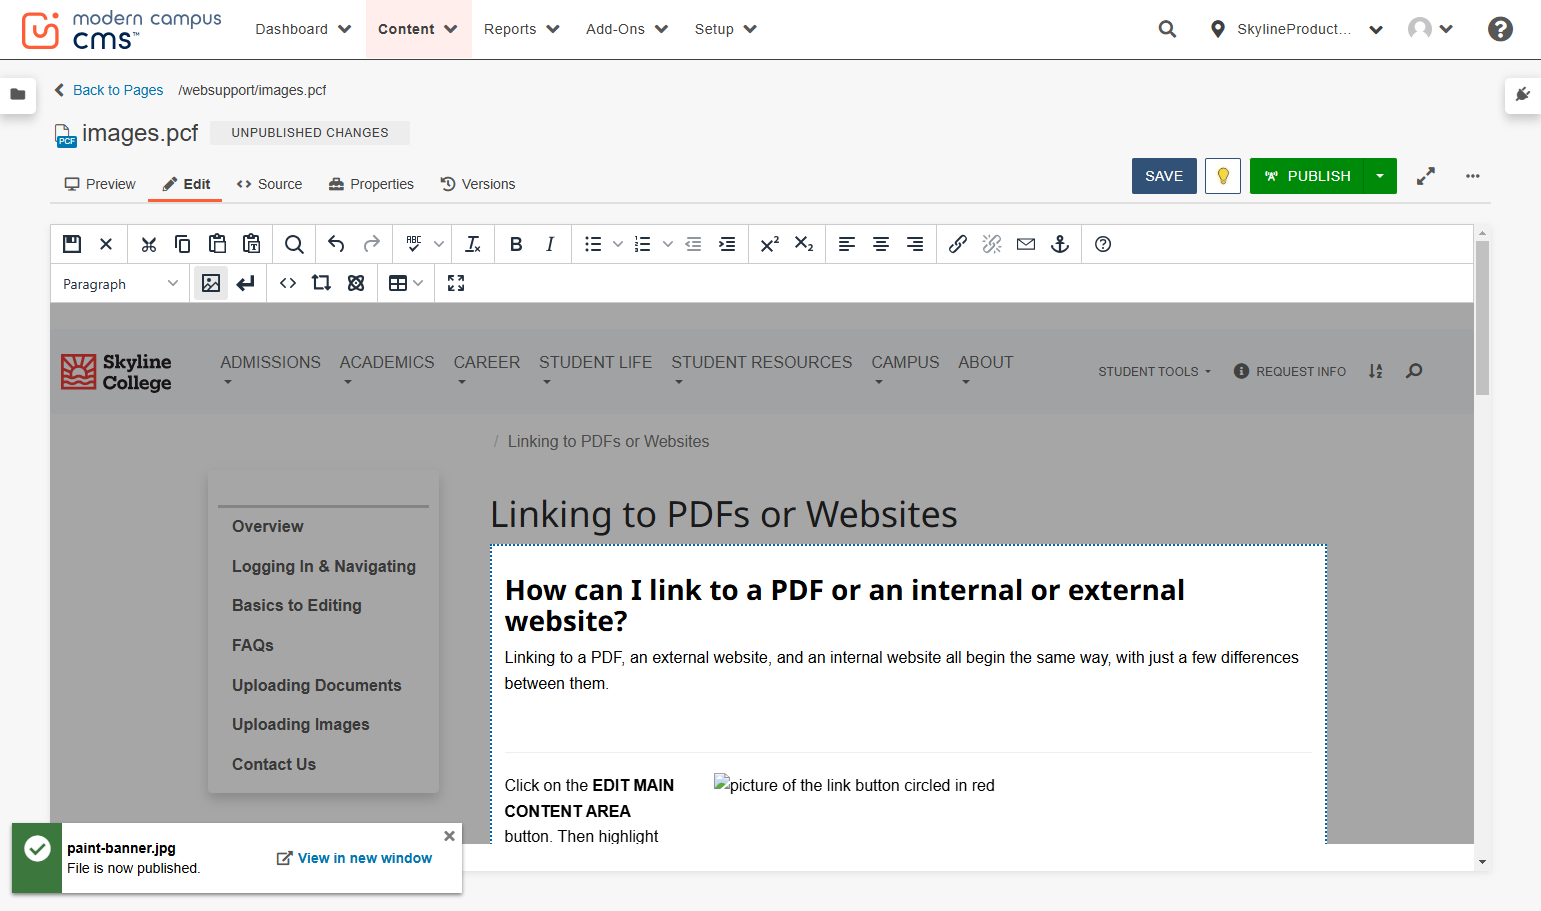Open the file navigation folder sidebar
Screen dimensions: 1541x911
pos(18,95)
